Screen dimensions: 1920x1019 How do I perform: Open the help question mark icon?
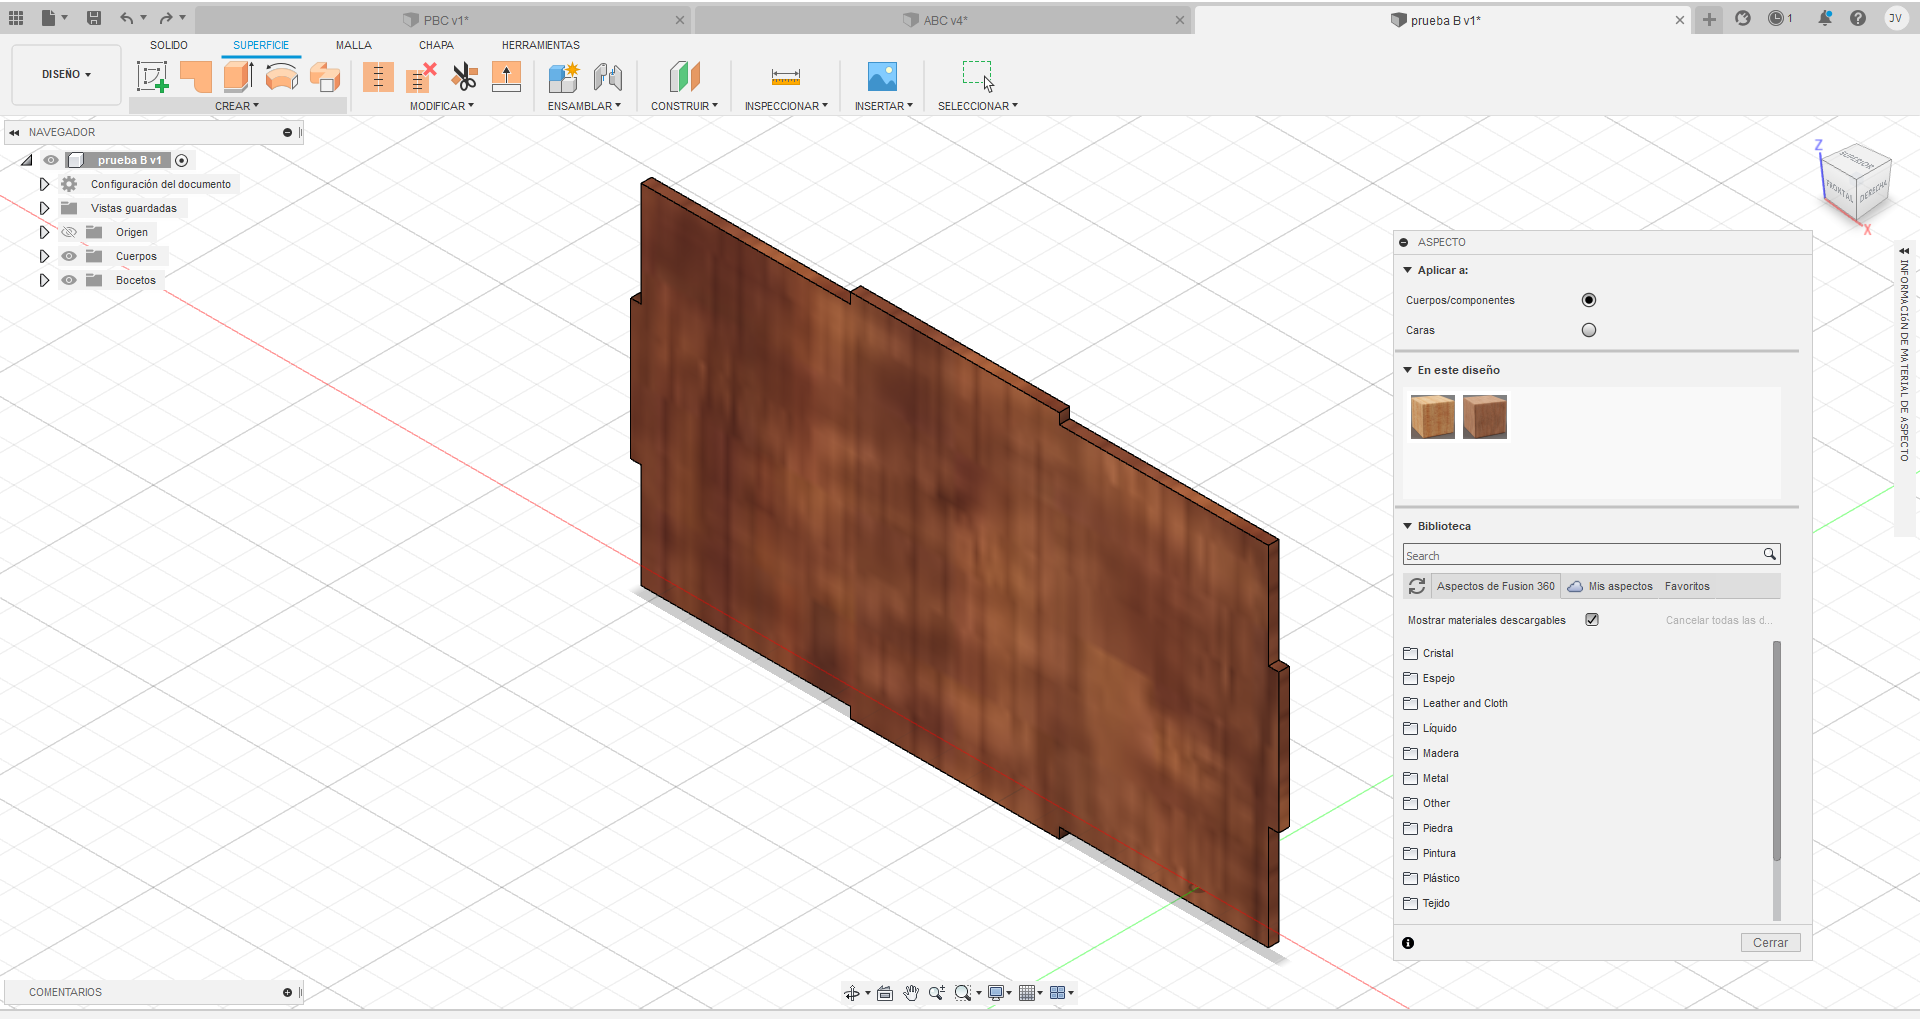coord(1858,18)
